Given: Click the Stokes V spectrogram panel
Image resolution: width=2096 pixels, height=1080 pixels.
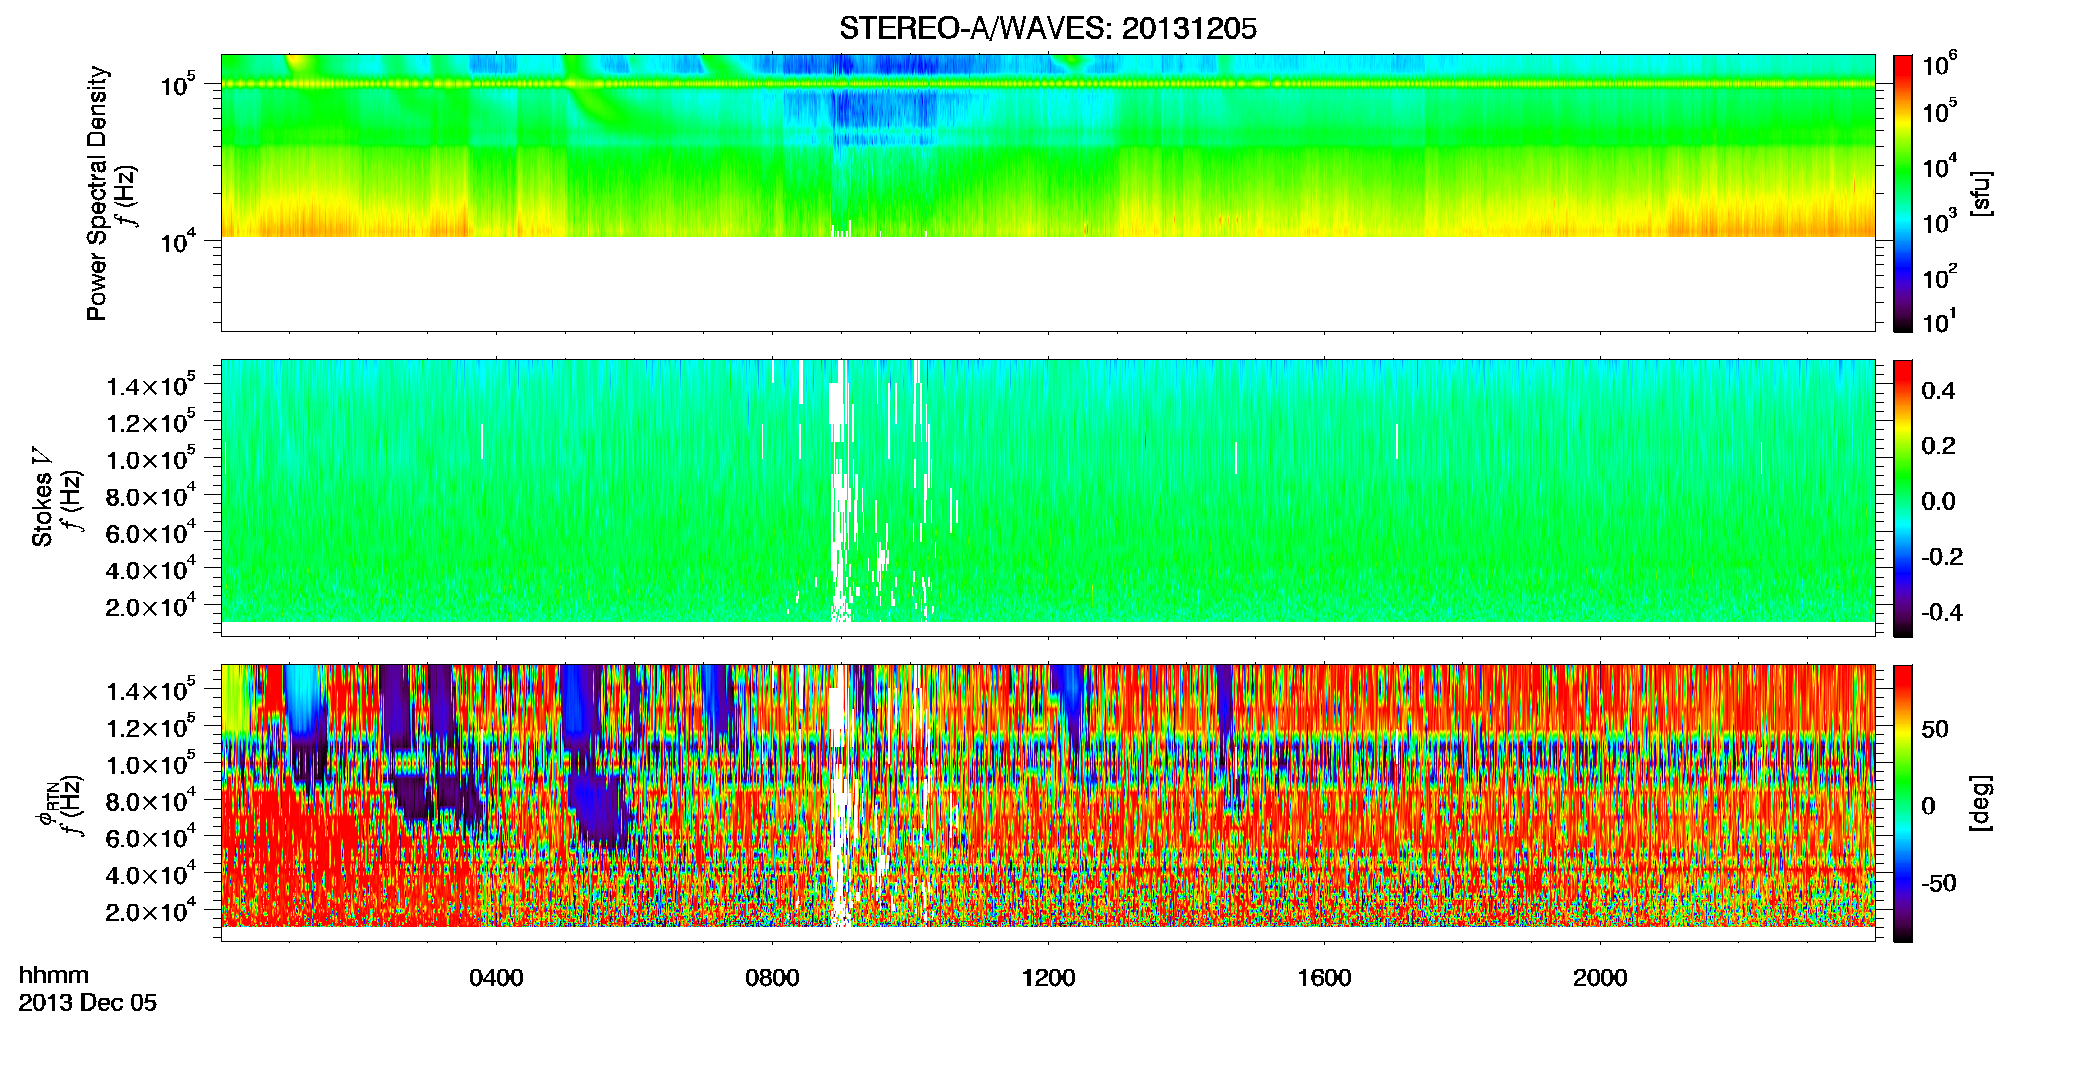Looking at the screenshot, I should tap(1048, 498).
